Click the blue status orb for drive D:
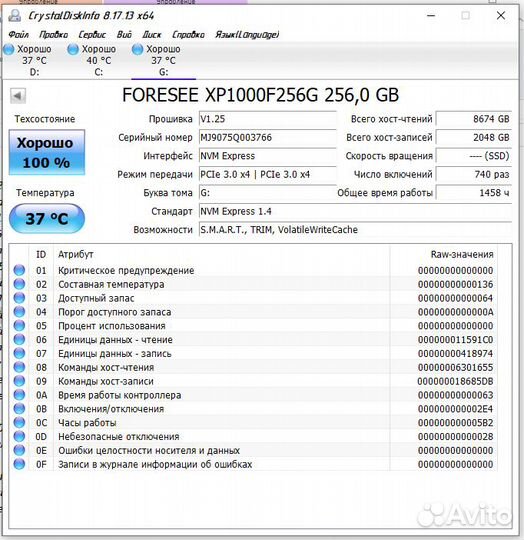The width and height of the screenshot is (524, 540). tap(9, 49)
